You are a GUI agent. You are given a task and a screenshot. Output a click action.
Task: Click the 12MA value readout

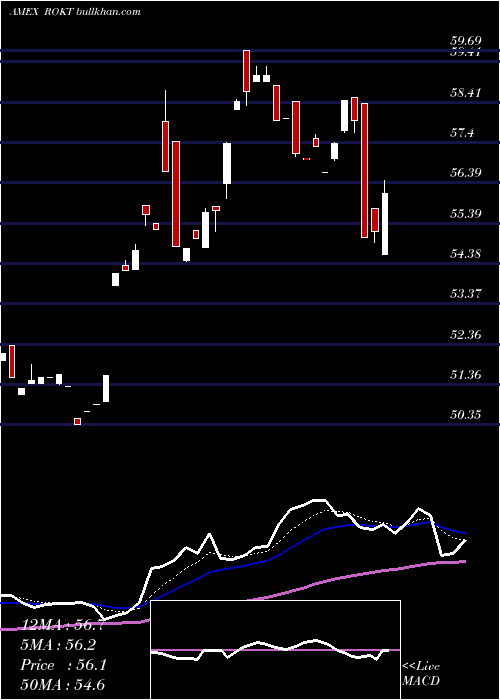[x=62, y=626]
